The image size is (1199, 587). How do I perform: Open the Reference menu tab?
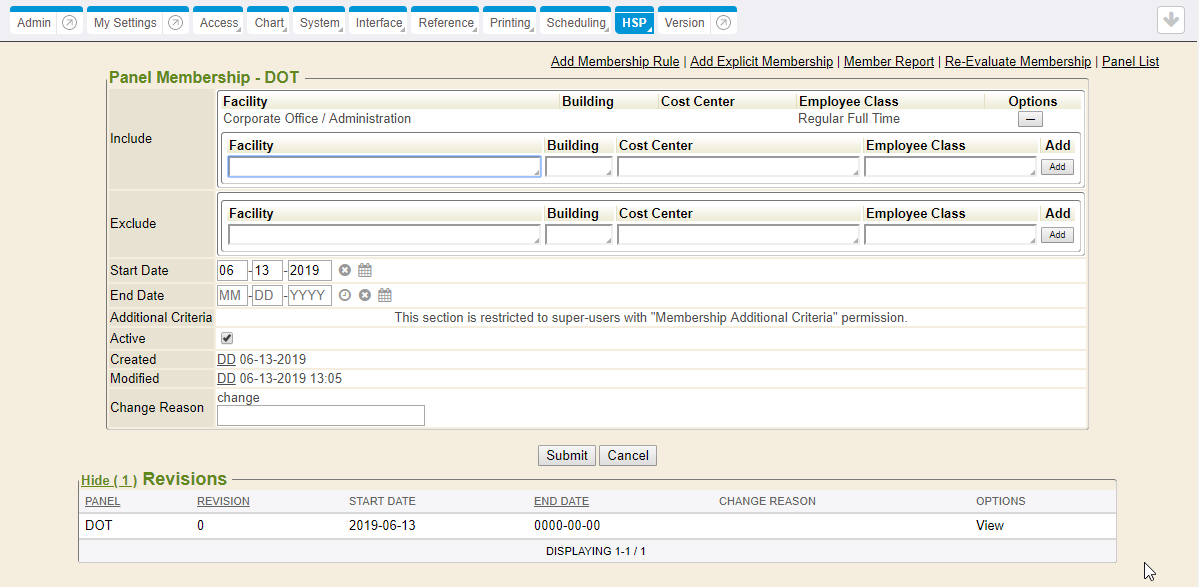coord(445,23)
